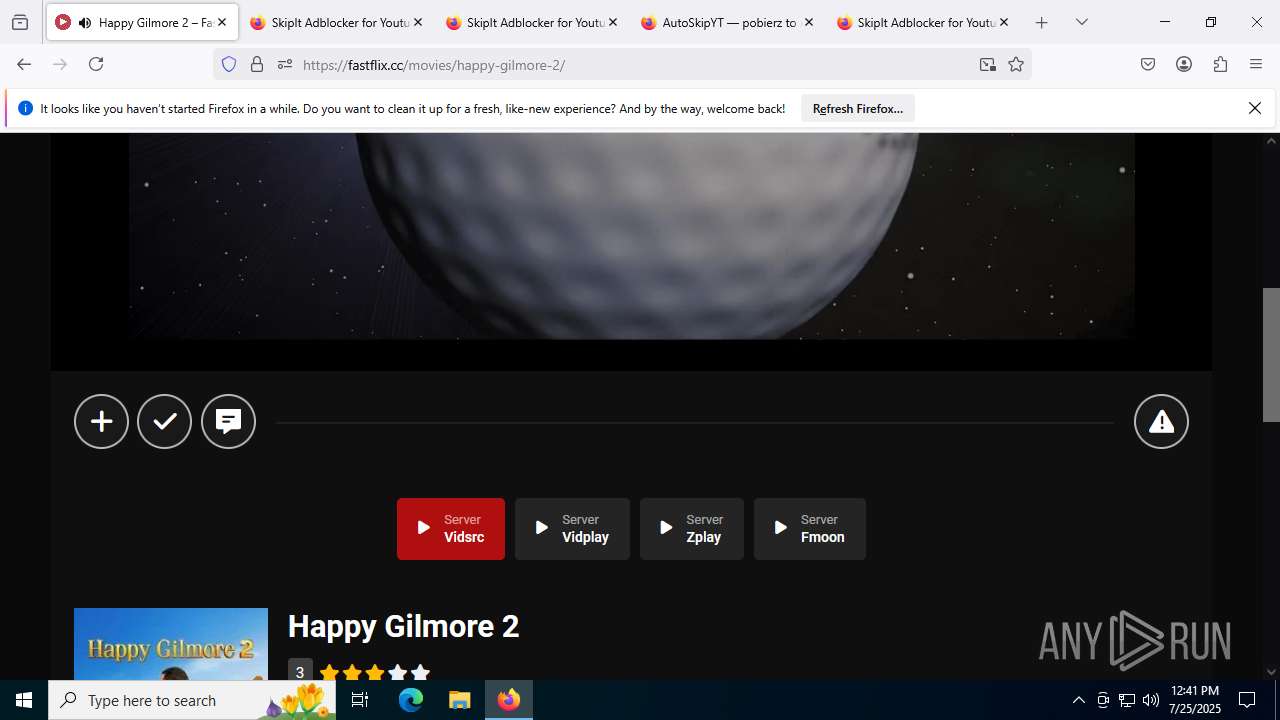The width and height of the screenshot is (1280, 720).
Task: Show hidden system tray icons
Action: (1079, 700)
